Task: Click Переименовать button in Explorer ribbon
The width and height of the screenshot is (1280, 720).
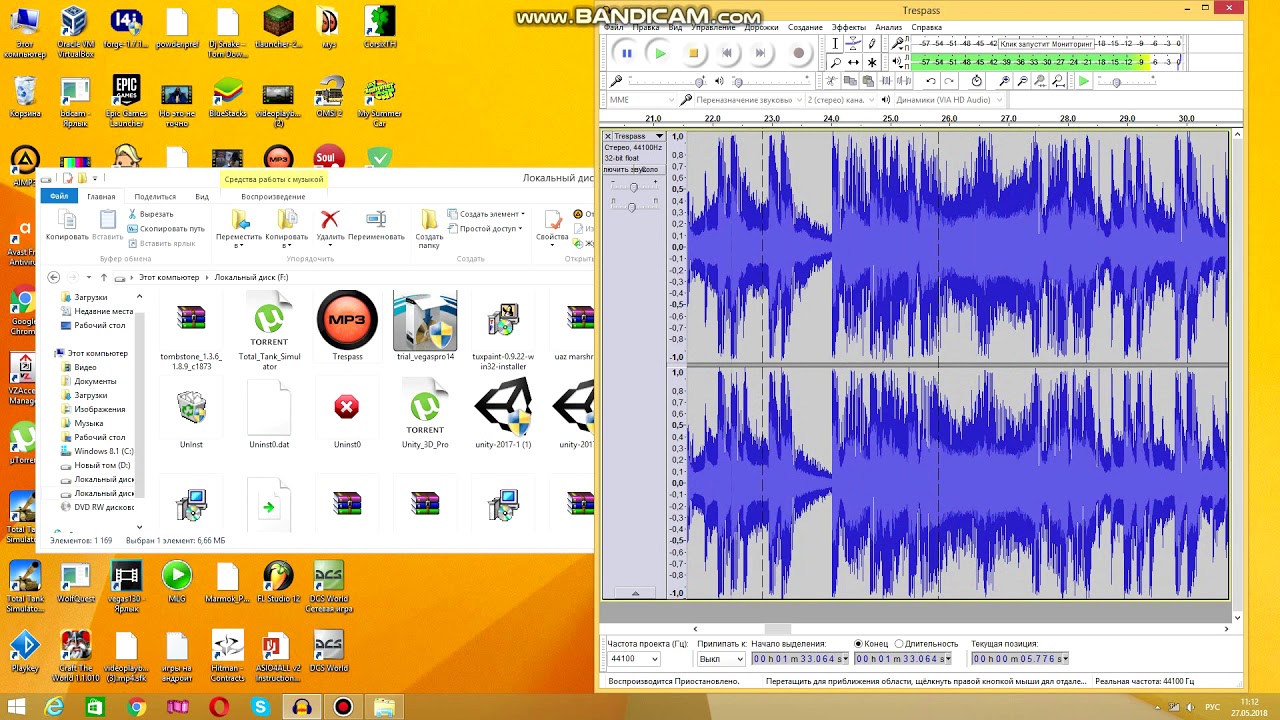Action: pyautogui.click(x=376, y=226)
